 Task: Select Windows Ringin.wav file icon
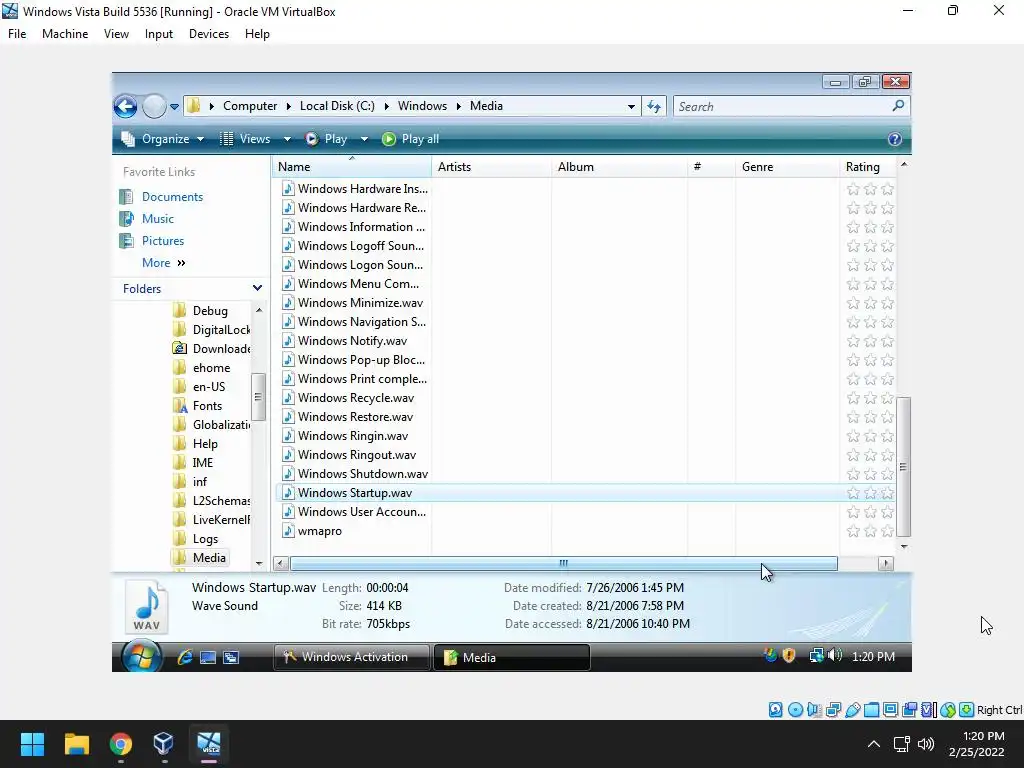tap(288, 436)
